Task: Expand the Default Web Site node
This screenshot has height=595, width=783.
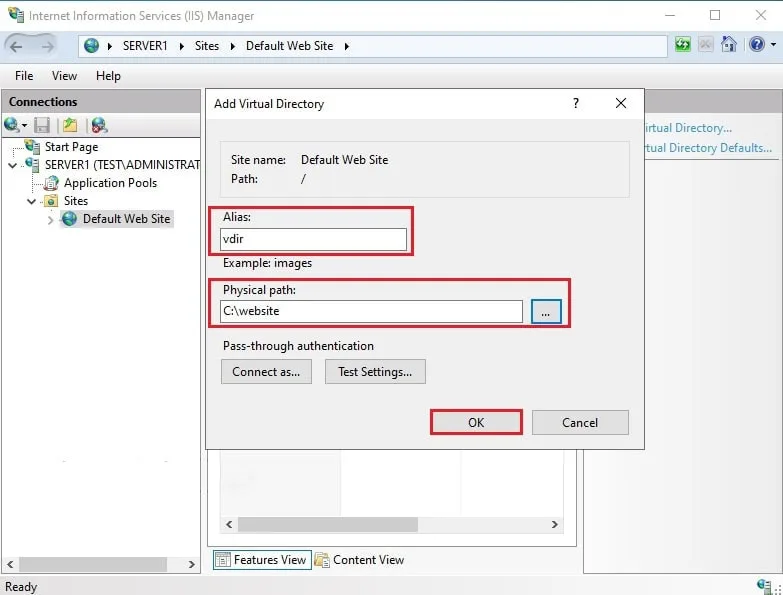Action: 50,220
